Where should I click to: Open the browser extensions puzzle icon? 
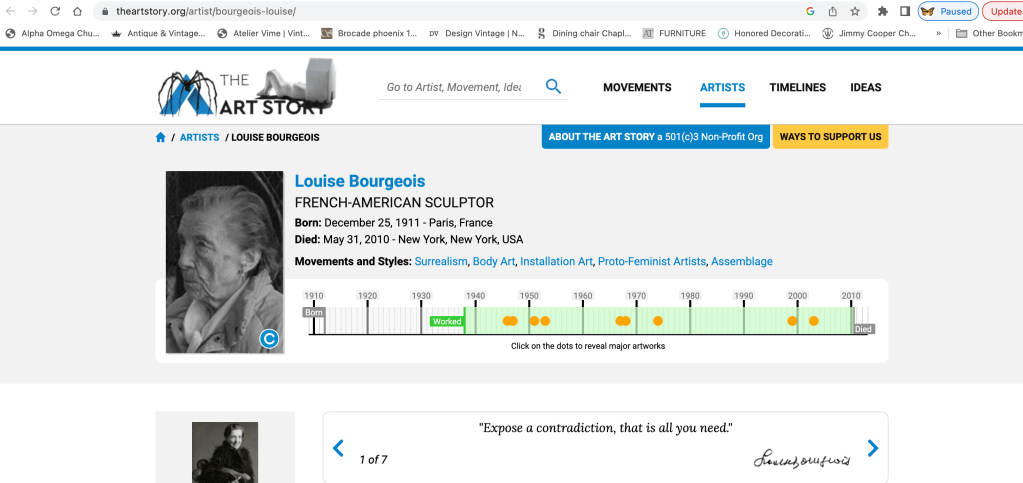click(x=882, y=11)
